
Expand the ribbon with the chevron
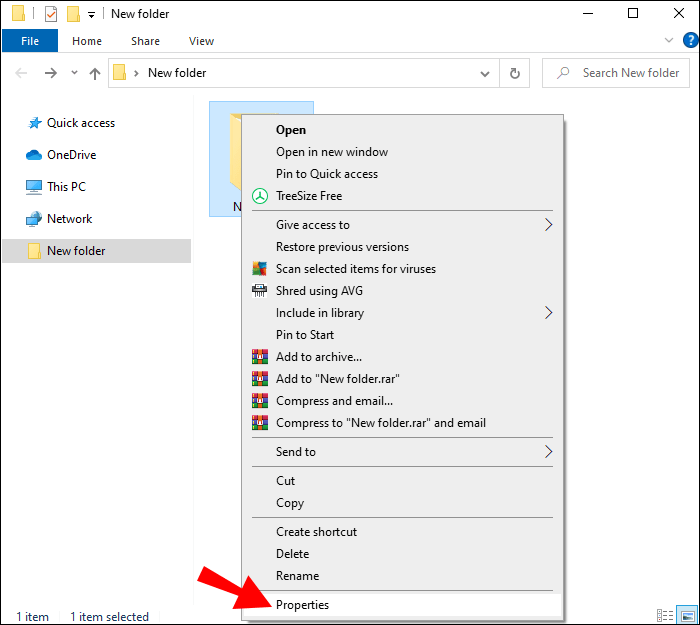[668, 40]
